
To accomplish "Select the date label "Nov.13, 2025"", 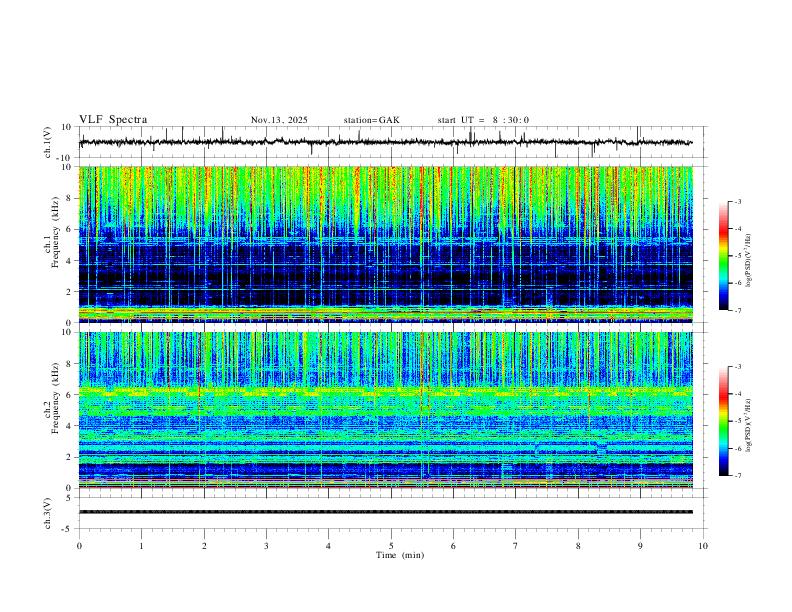I will pos(279,120).
